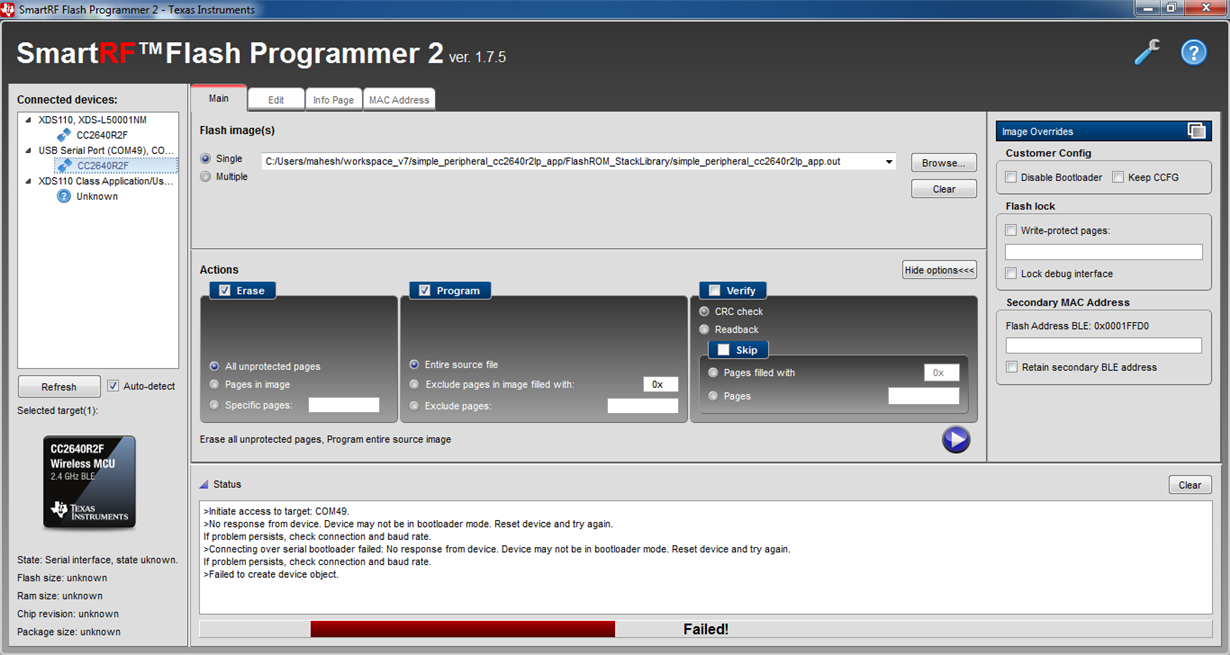Click the red Failed! progress bar

(463, 629)
